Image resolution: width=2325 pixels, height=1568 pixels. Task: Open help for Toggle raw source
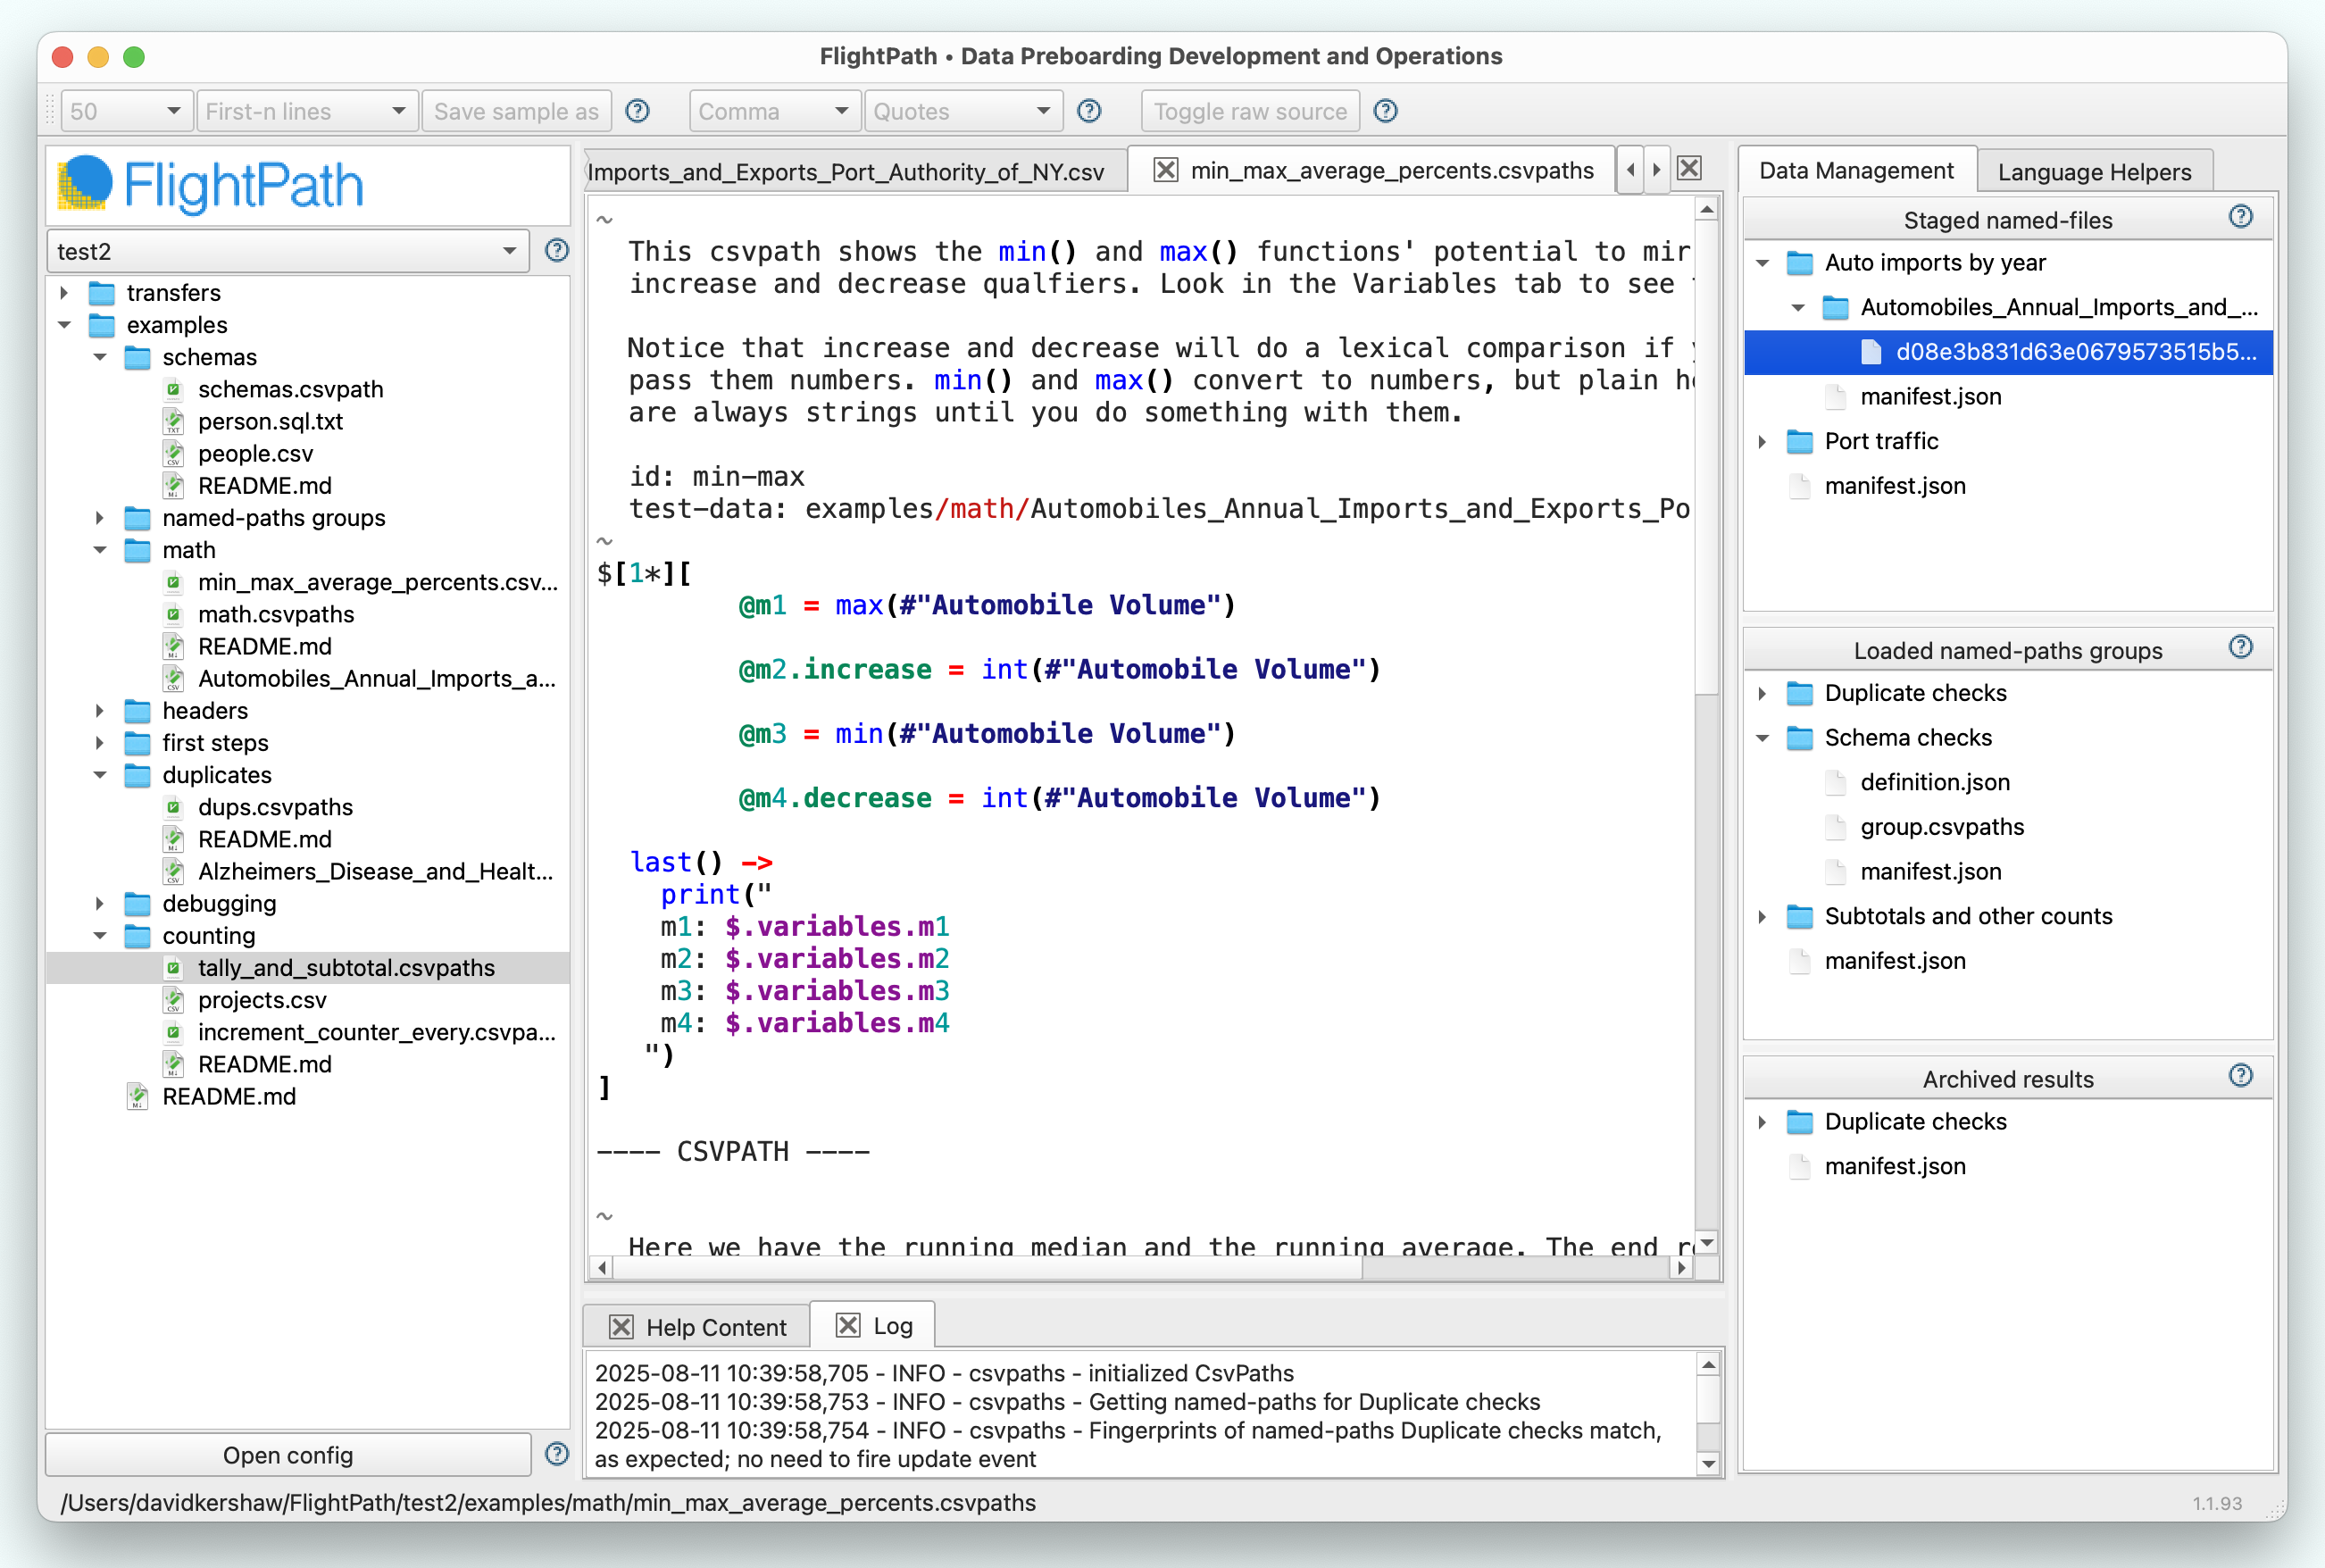(x=1385, y=111)
